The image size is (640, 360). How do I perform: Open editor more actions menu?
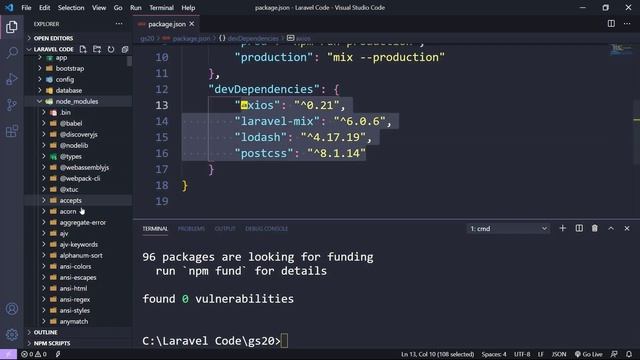pyautogui.click(x=627, y=24)
